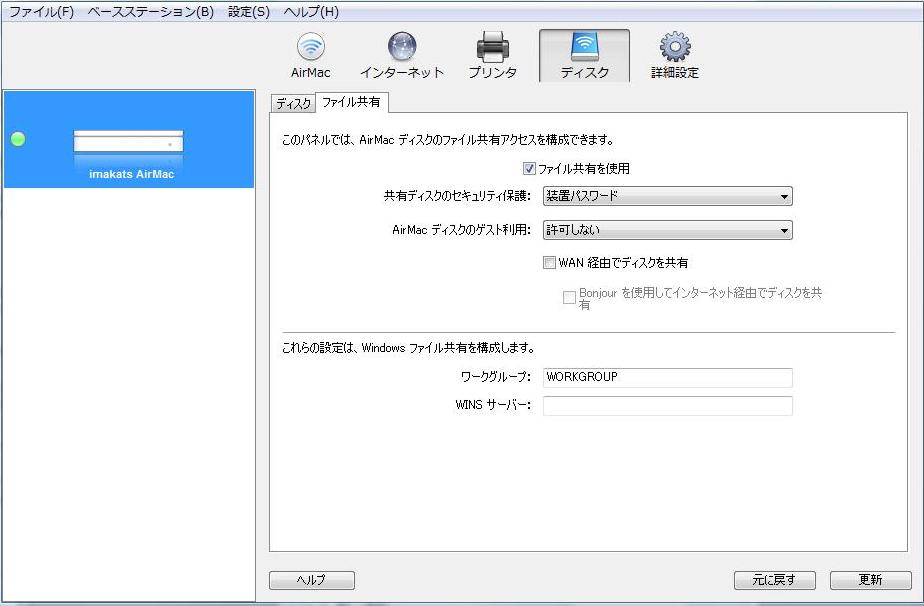
Task: Open the インターネット globe icon
Action: tap(401, 55)
